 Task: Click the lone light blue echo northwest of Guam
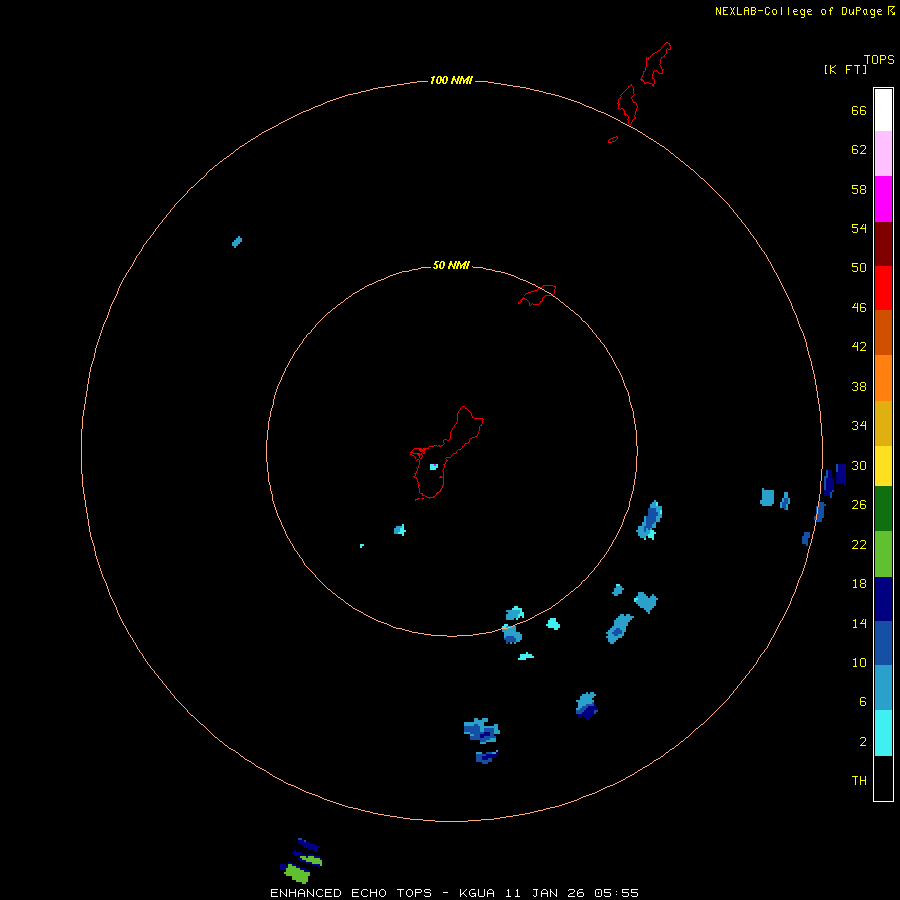(236, 242)
